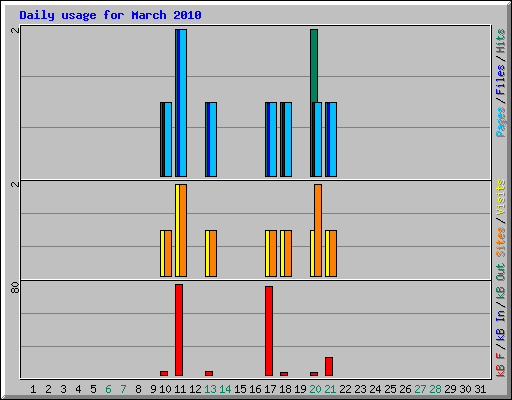
Task: Click the cyan pages bar for day 17
Action: pos(273,139)
